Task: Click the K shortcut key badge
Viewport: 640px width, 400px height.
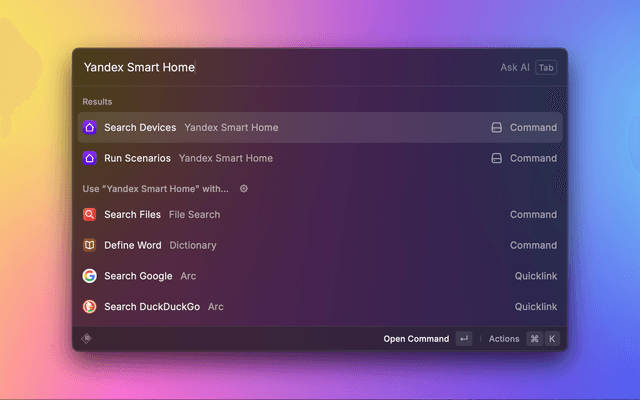Action: [x=551, y=339]
